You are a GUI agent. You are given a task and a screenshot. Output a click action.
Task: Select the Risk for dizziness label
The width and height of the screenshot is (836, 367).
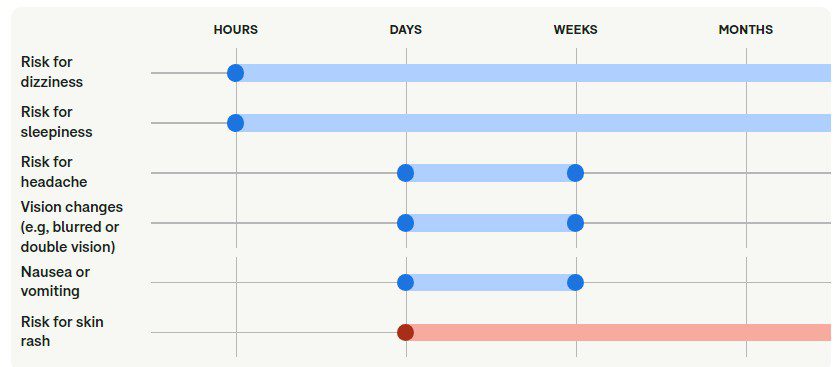[52, 72]
